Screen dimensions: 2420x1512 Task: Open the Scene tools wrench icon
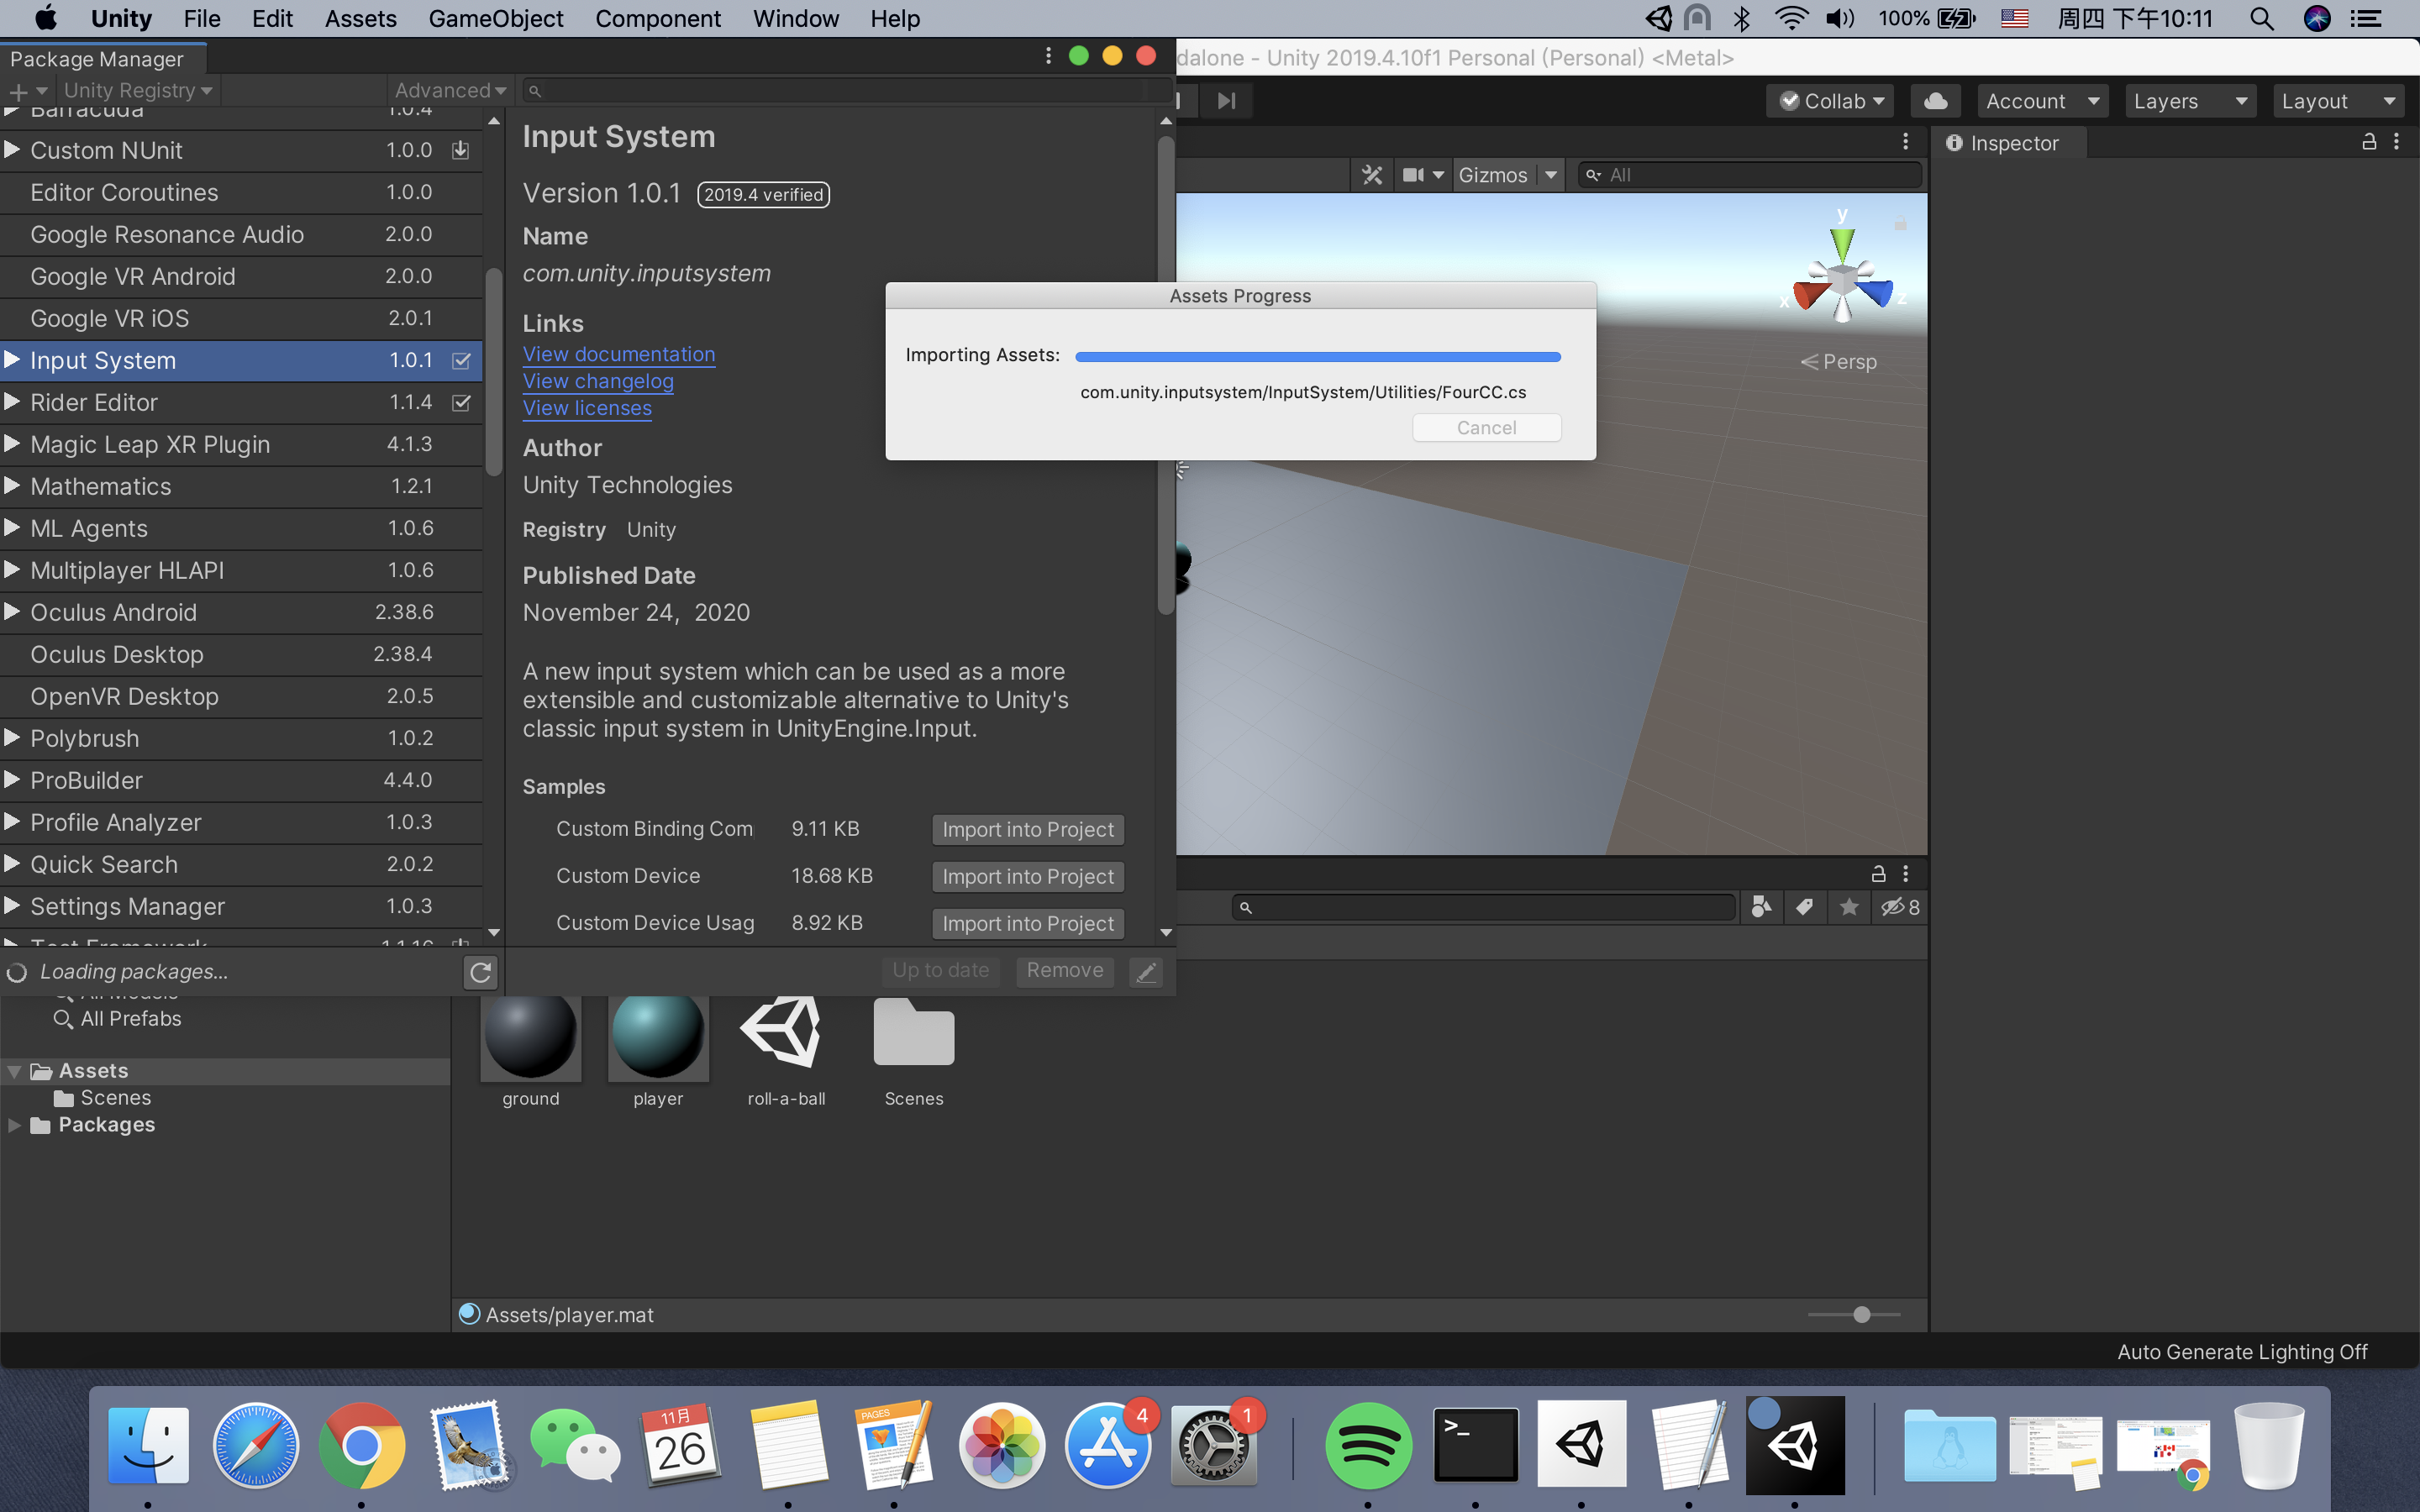coord(1372,175)
